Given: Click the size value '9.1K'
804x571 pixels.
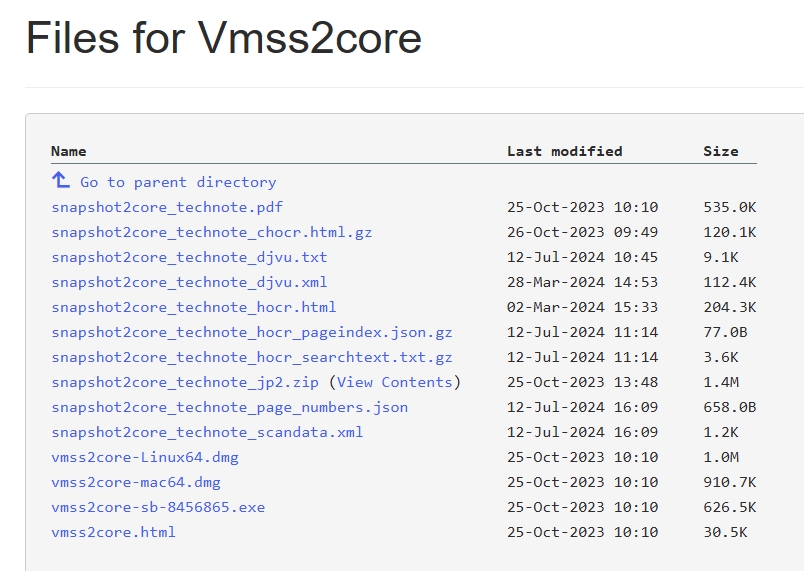Looking at the screenshot, I should 721,257.
